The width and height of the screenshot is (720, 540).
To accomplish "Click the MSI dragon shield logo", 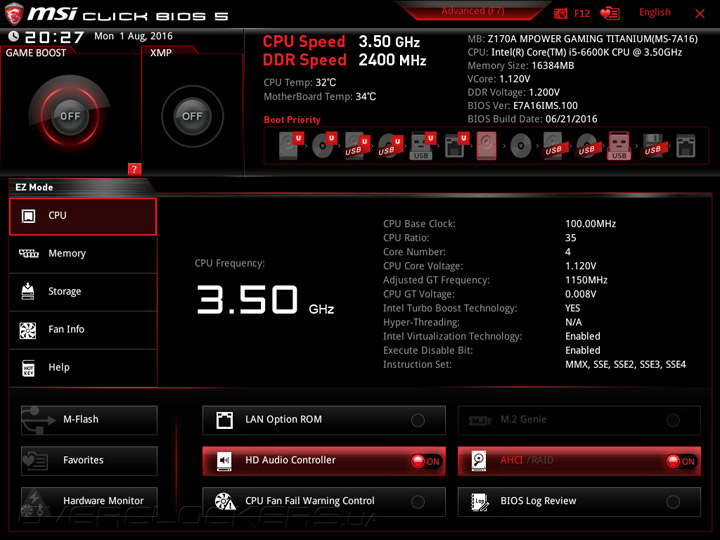I will [x=14, y=14].
